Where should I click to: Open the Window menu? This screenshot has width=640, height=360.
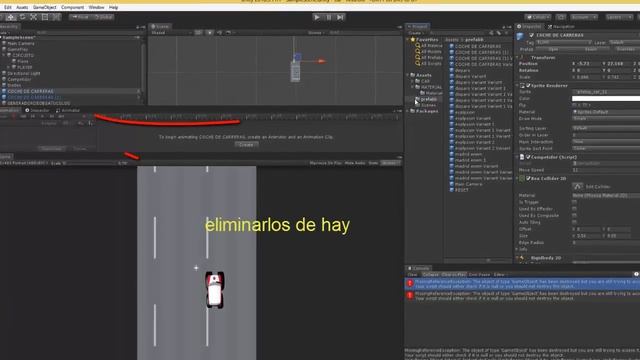(96, 7)
